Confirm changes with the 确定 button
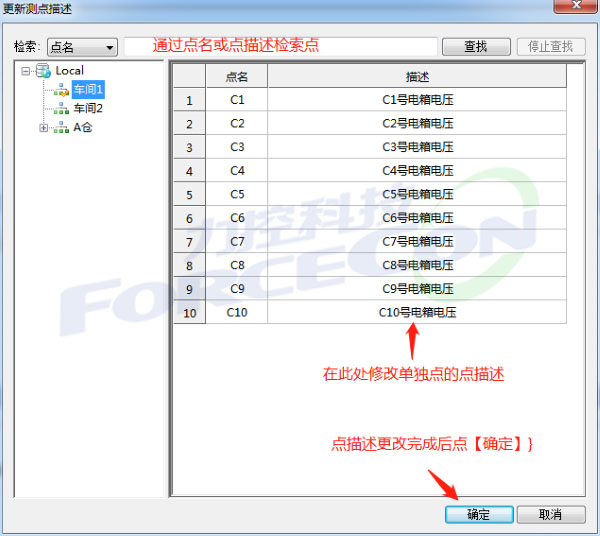Screen dimensions: 600x536 [479, 515]
